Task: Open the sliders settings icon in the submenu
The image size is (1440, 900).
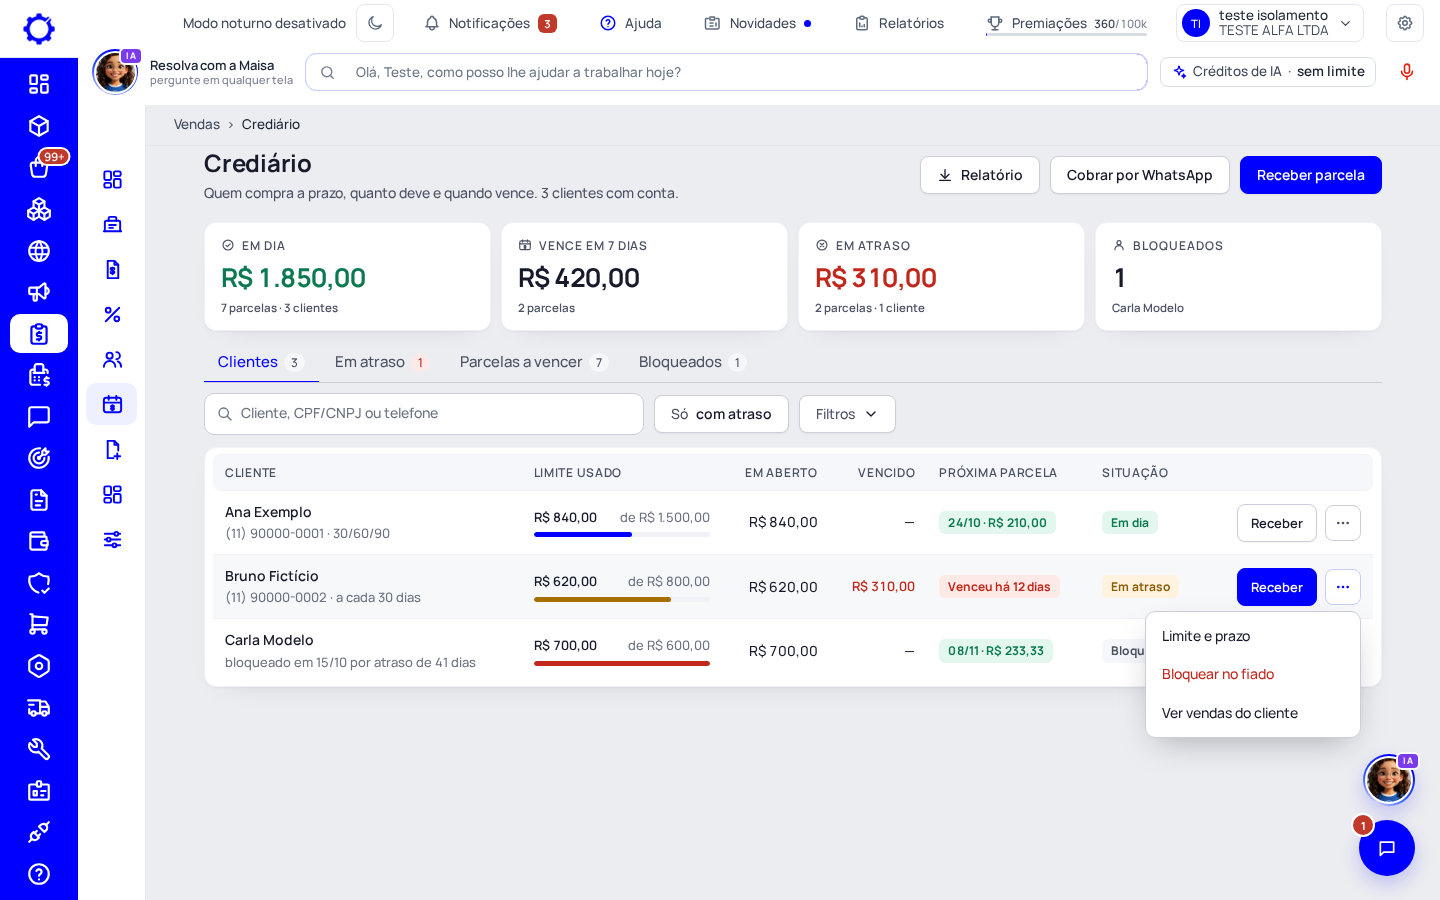Action: click(112, 539)
